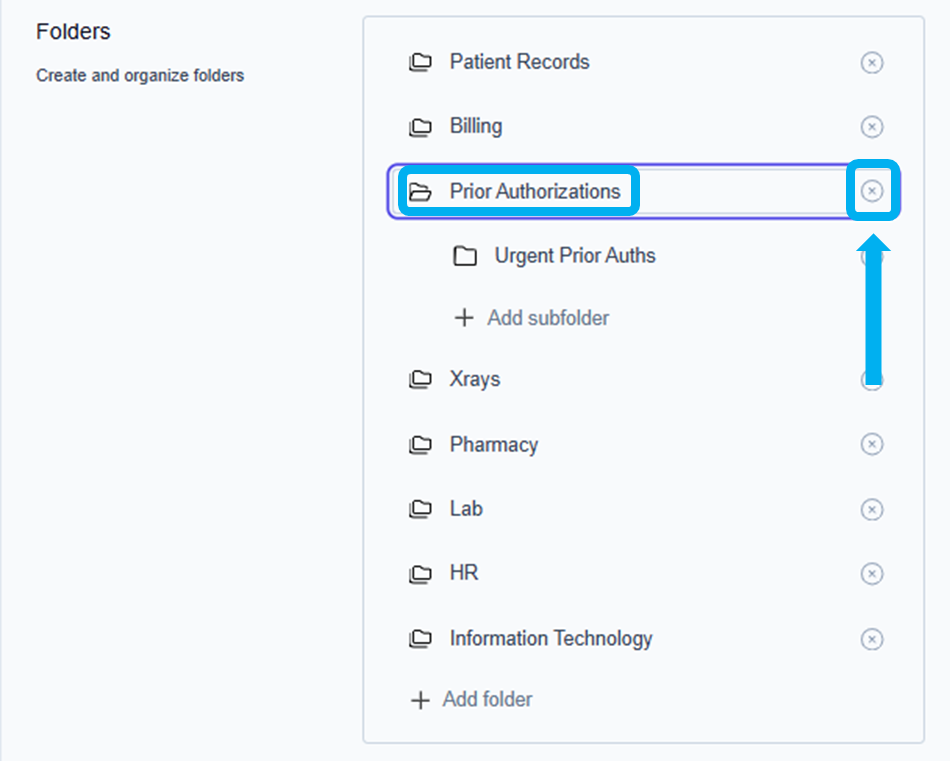This screenshot has height=761, width=950.
Task: Delete the Billing folder using X
Action: pyautogui.click(x=872, y=127)
